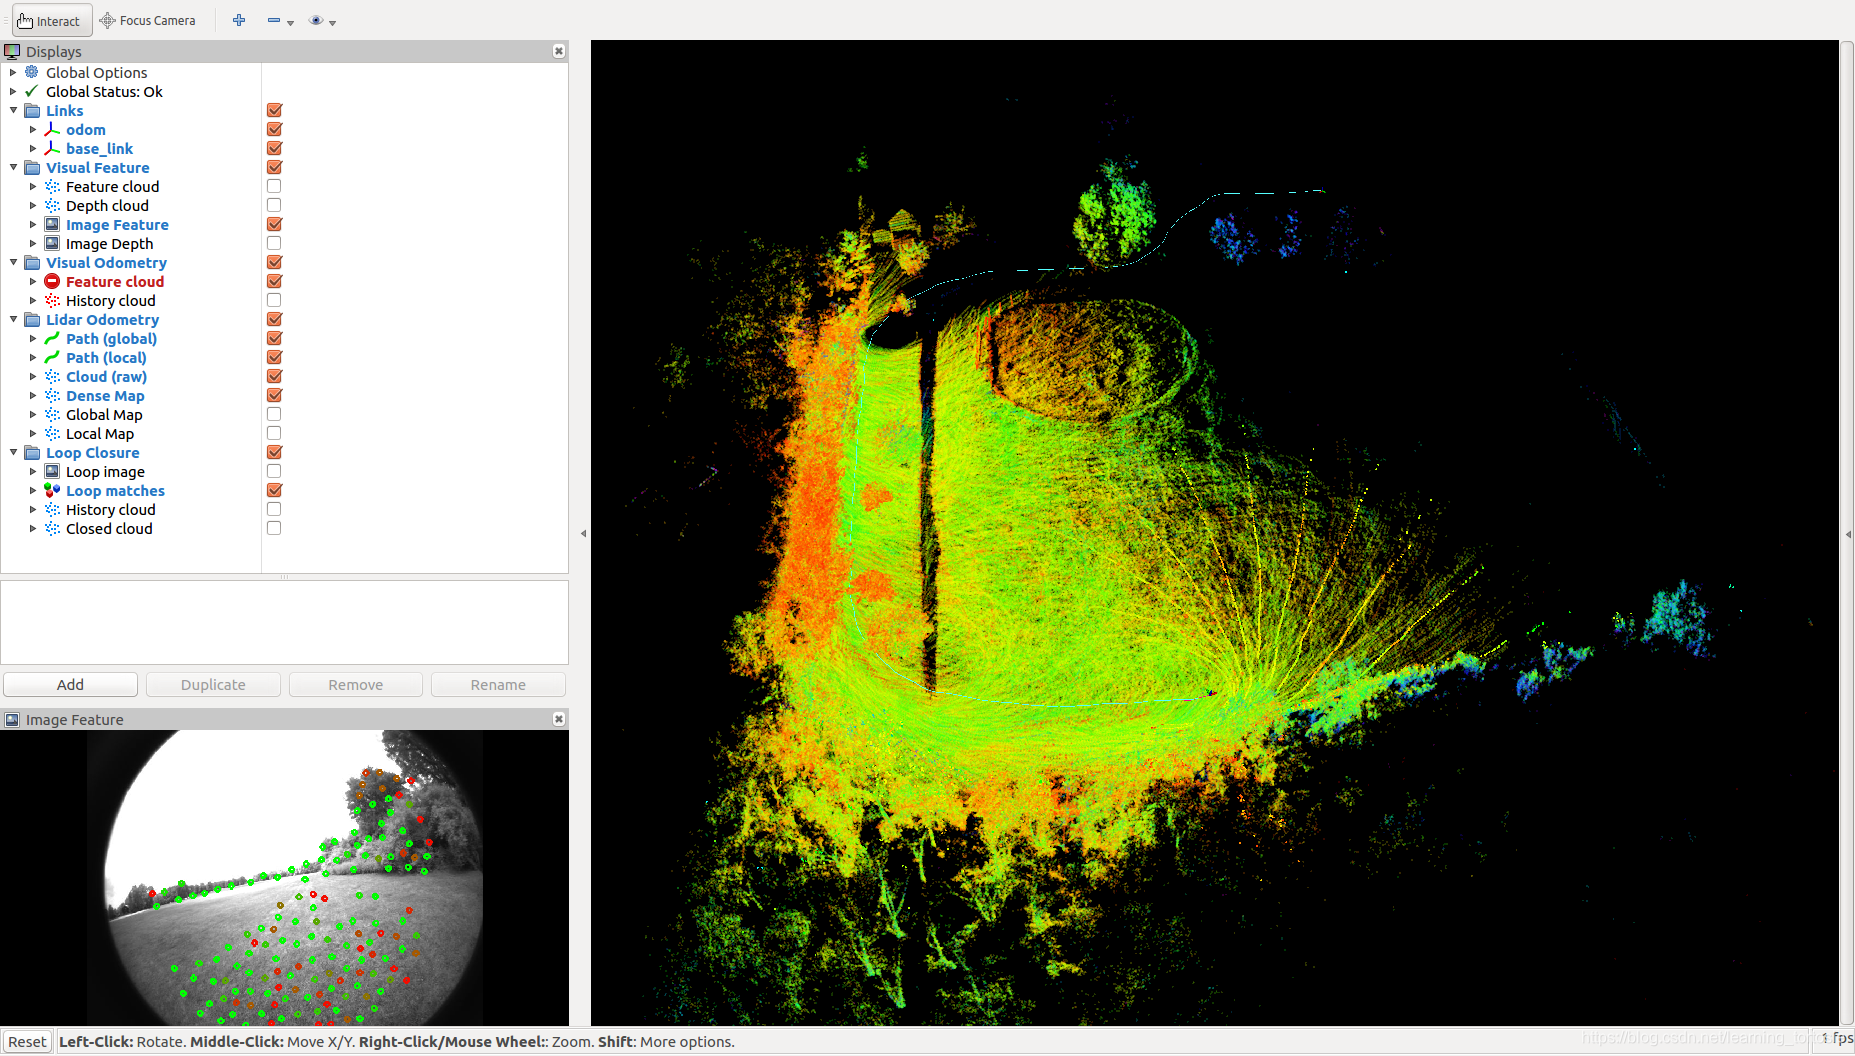Click the Cloud (raw) point cloud icon
The image size is (1855, 1056).
52,376
